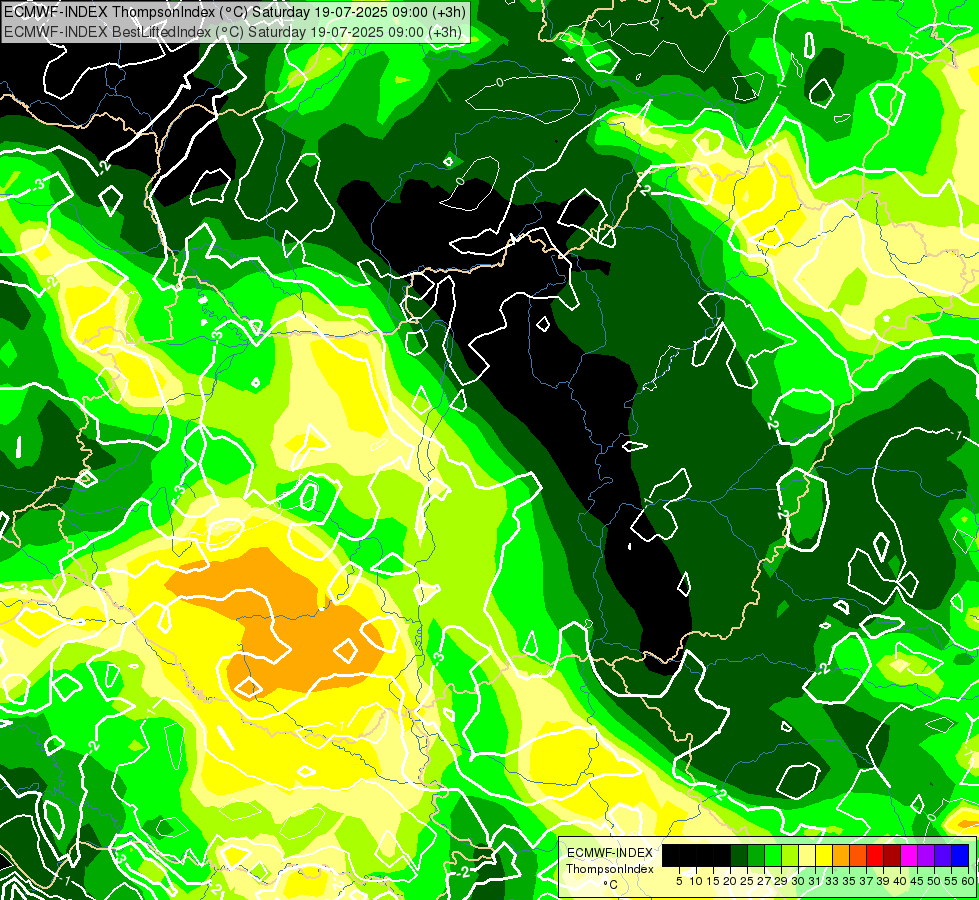This screenshot has height=900, width=979.
Task: Pick the bright red legend swatch (37–39)
Action: coord(875,855)
